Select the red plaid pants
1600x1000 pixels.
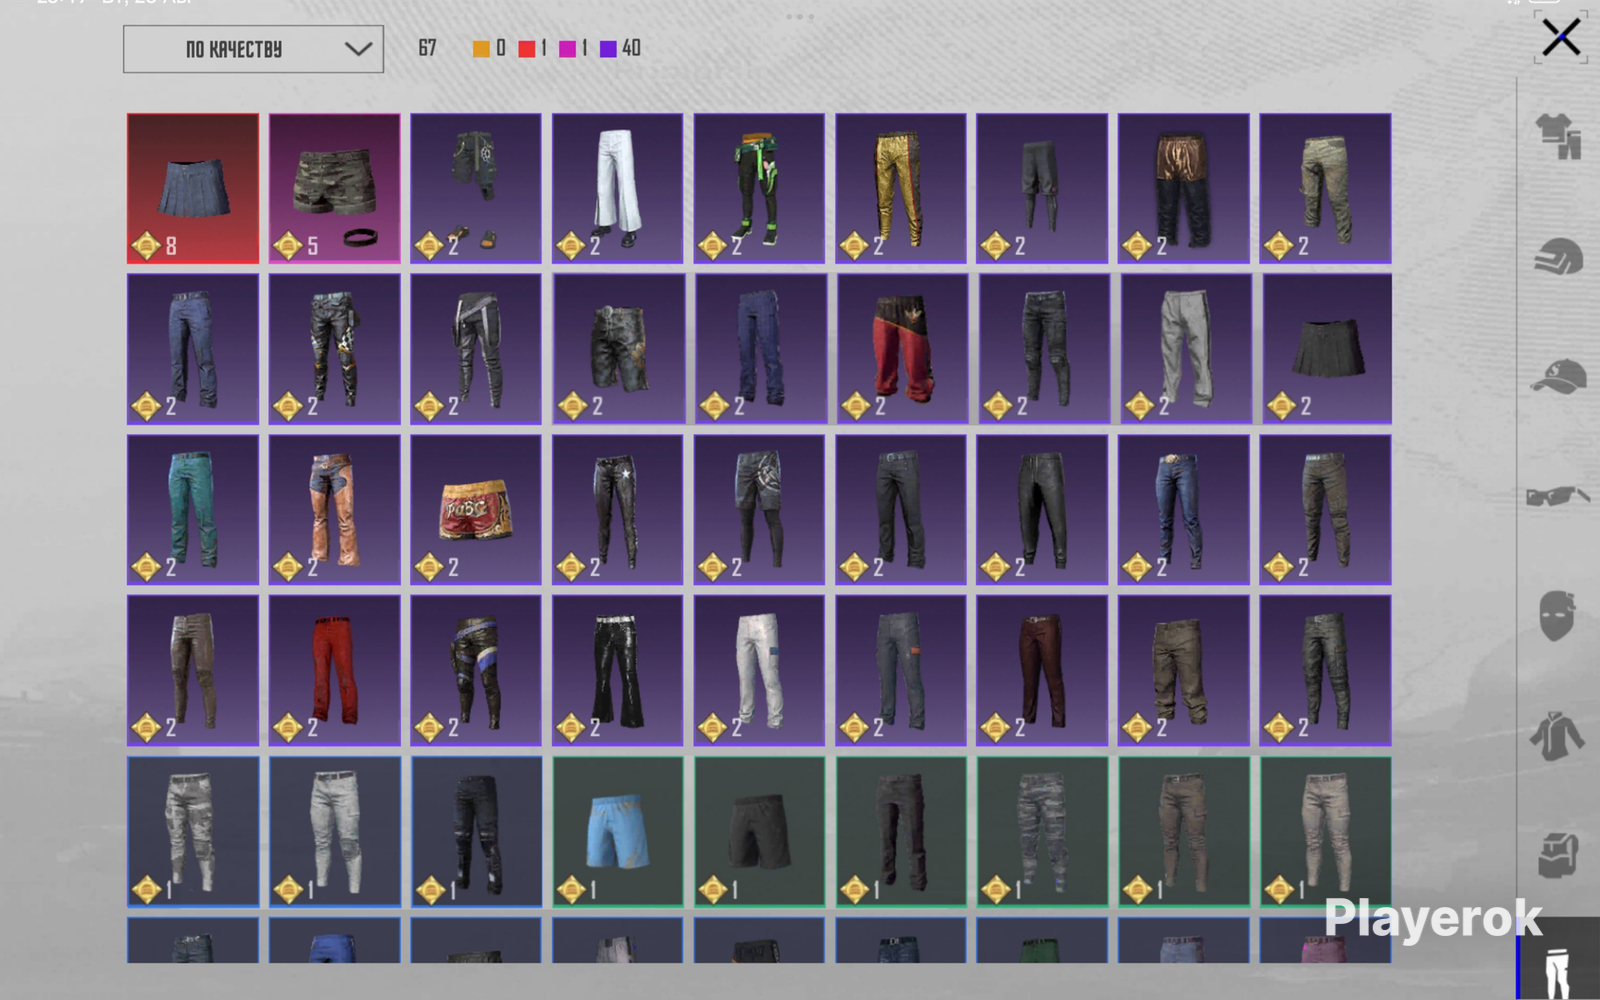(x=334, y=670)
